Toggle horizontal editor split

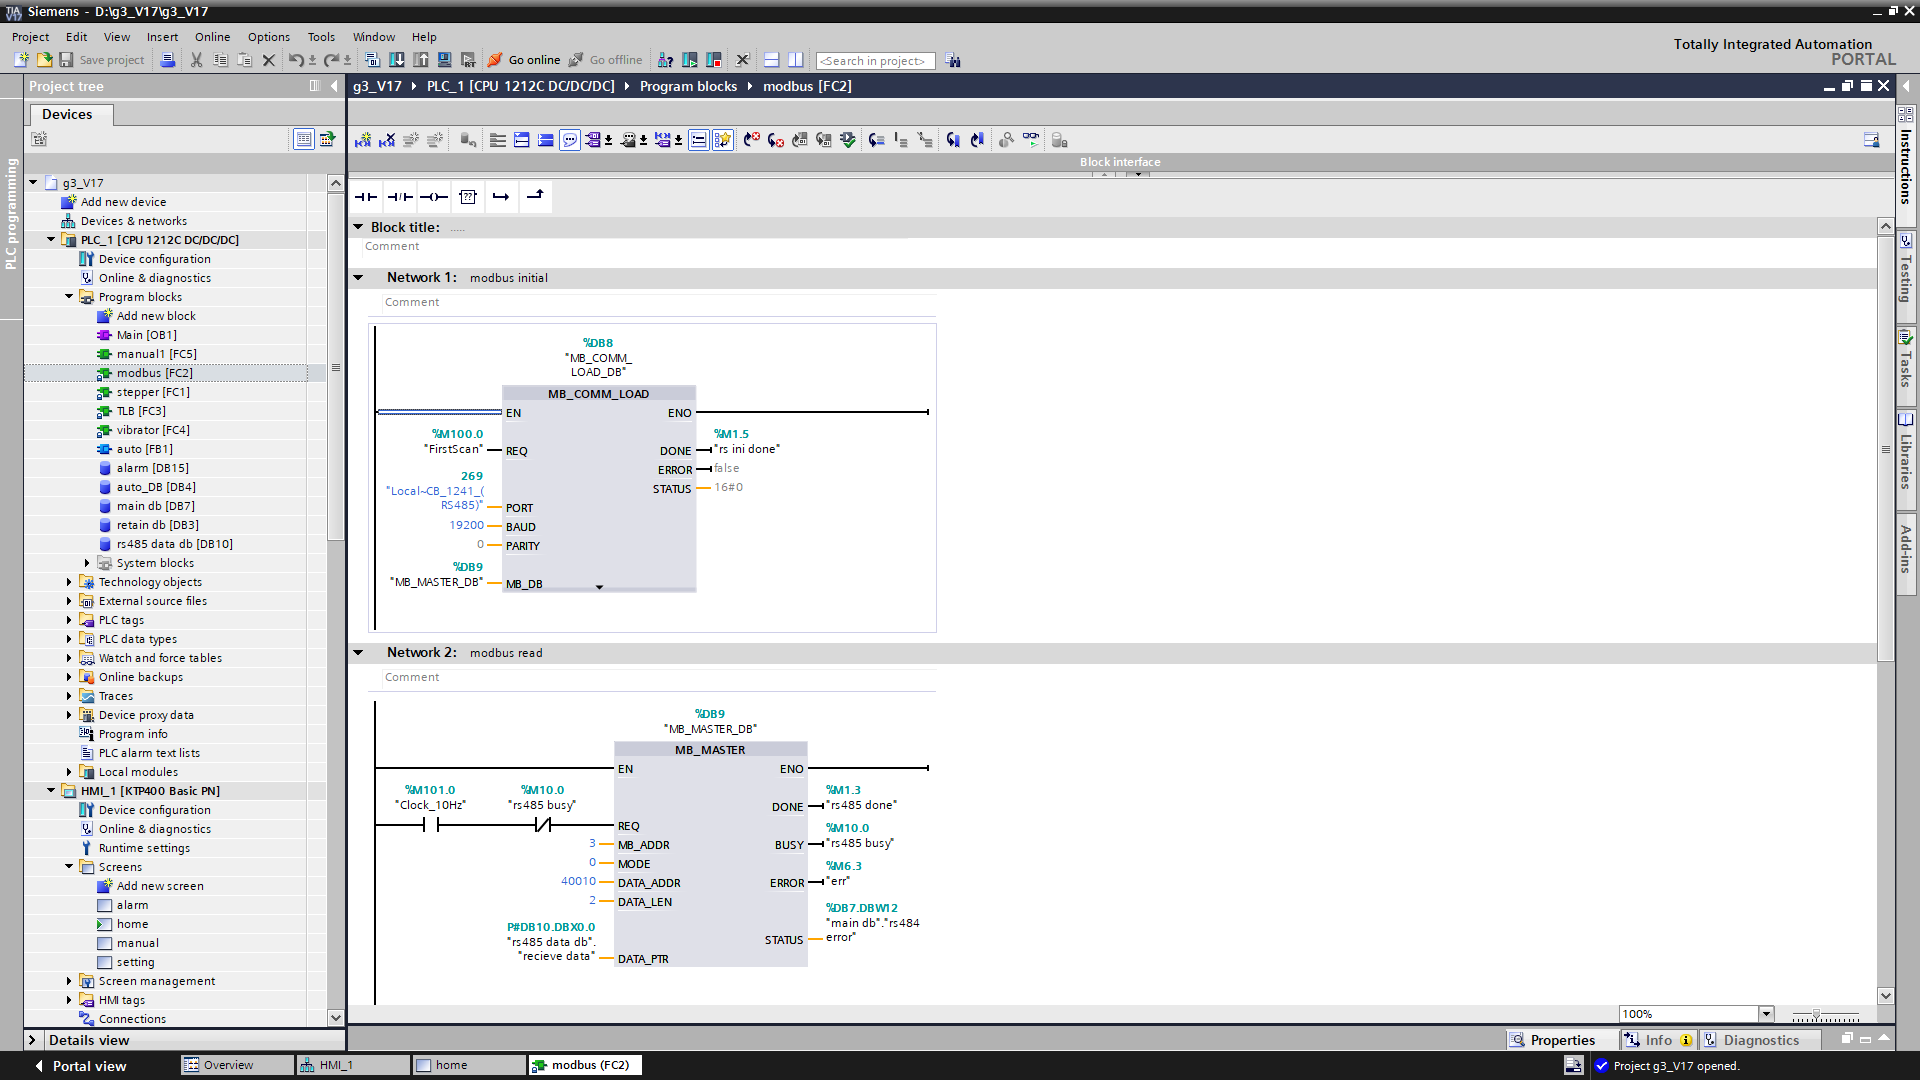point(771,60)
